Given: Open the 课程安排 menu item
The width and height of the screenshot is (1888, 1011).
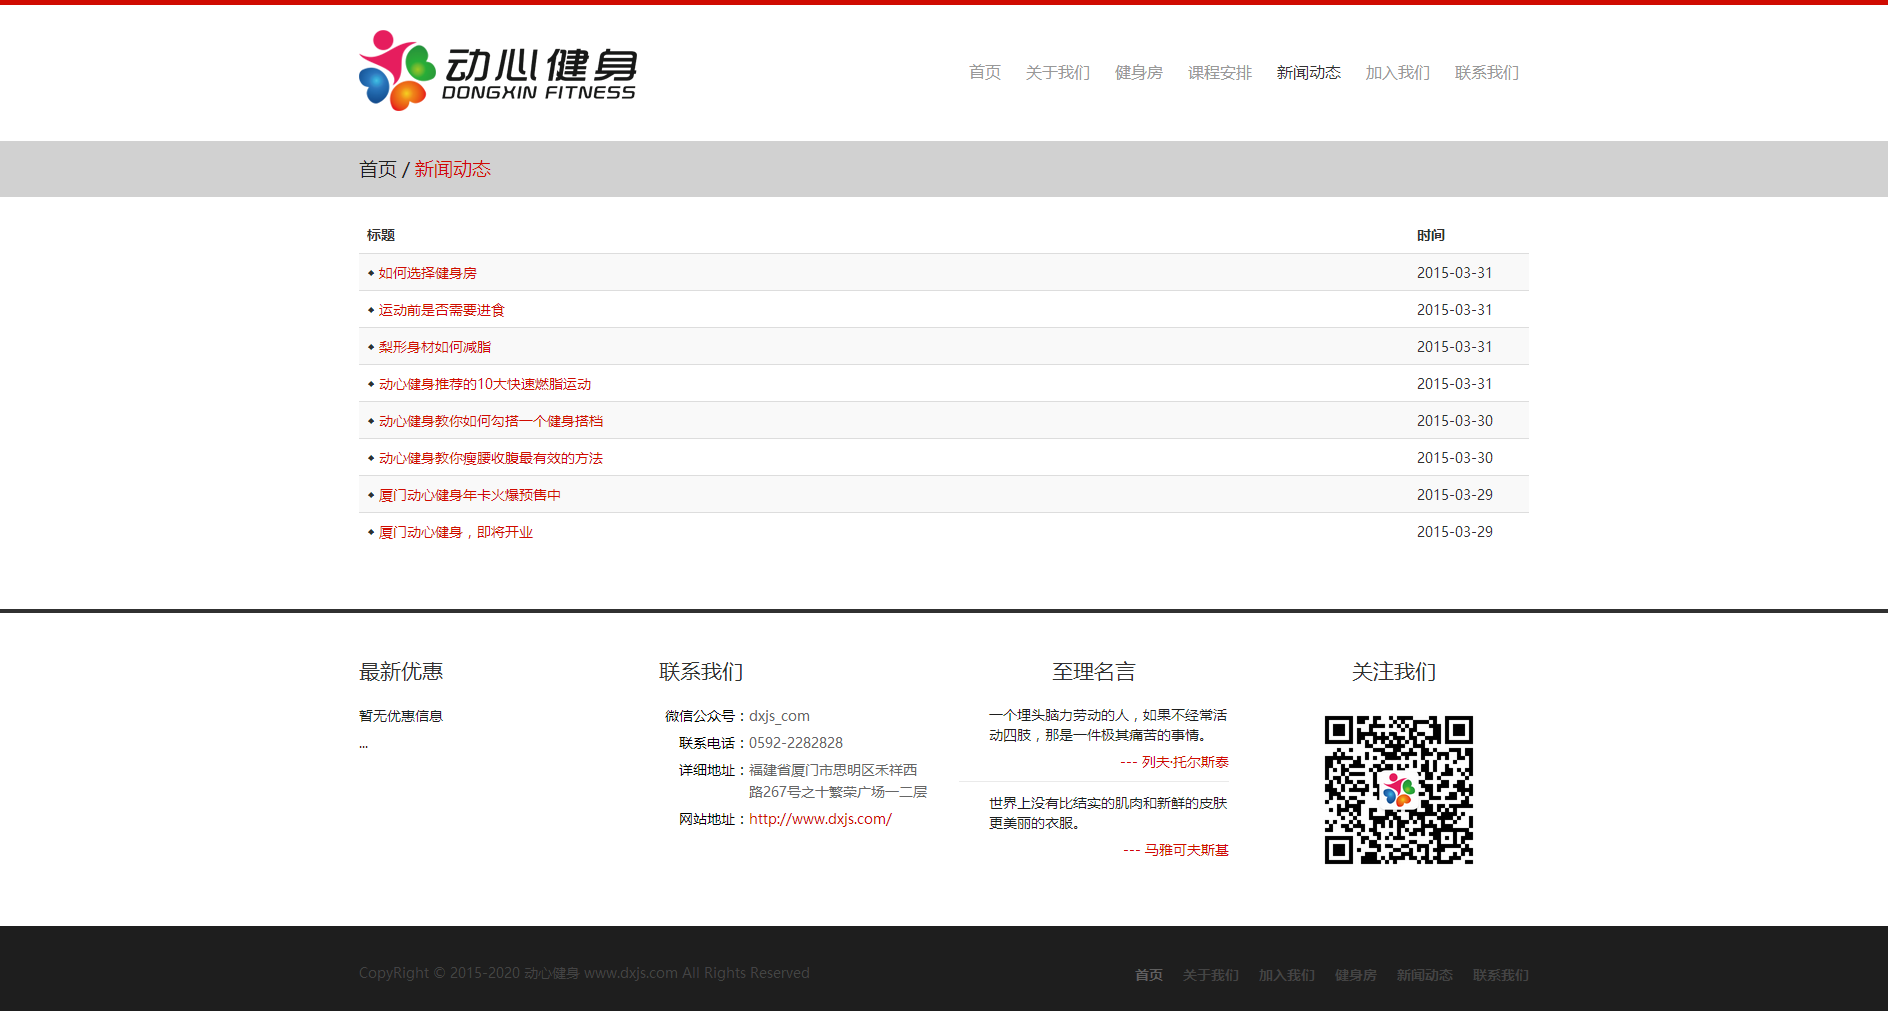Looking at the screenshot, I should [1219, 72].
